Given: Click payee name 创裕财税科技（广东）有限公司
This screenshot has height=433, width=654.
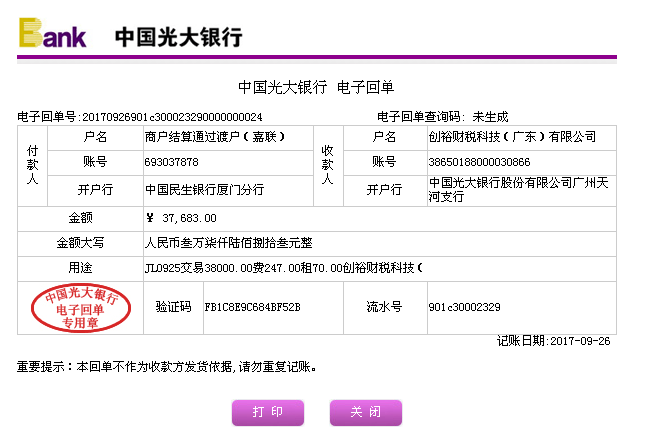Looking at the screenshot, I should click(x=511, y=136).
